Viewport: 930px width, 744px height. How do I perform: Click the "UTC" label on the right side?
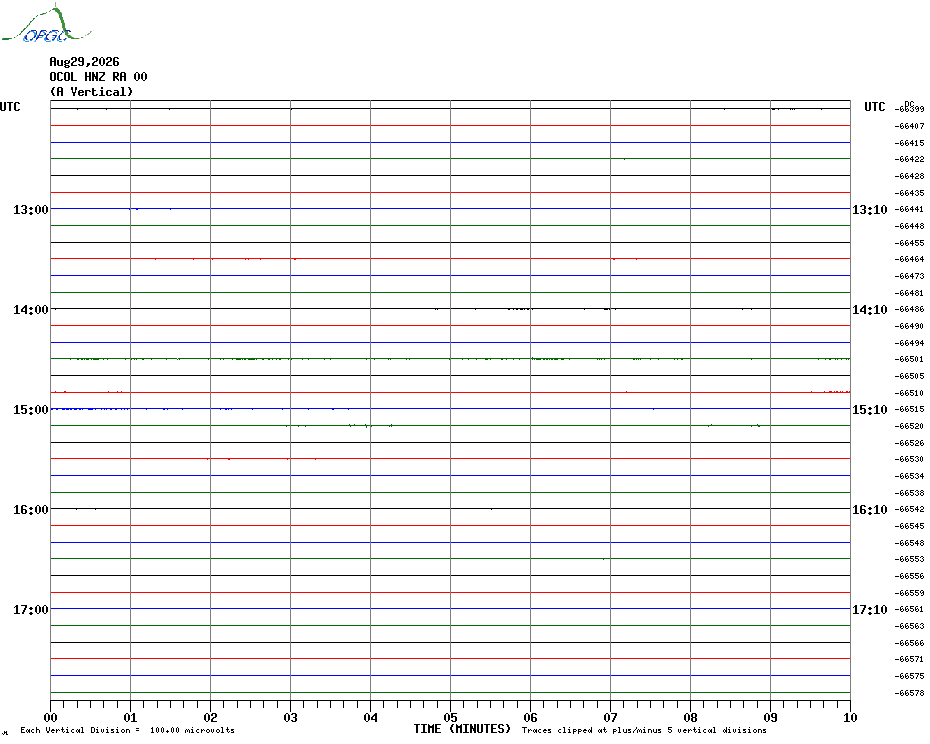pyautogui.click(x=874, y=107)
